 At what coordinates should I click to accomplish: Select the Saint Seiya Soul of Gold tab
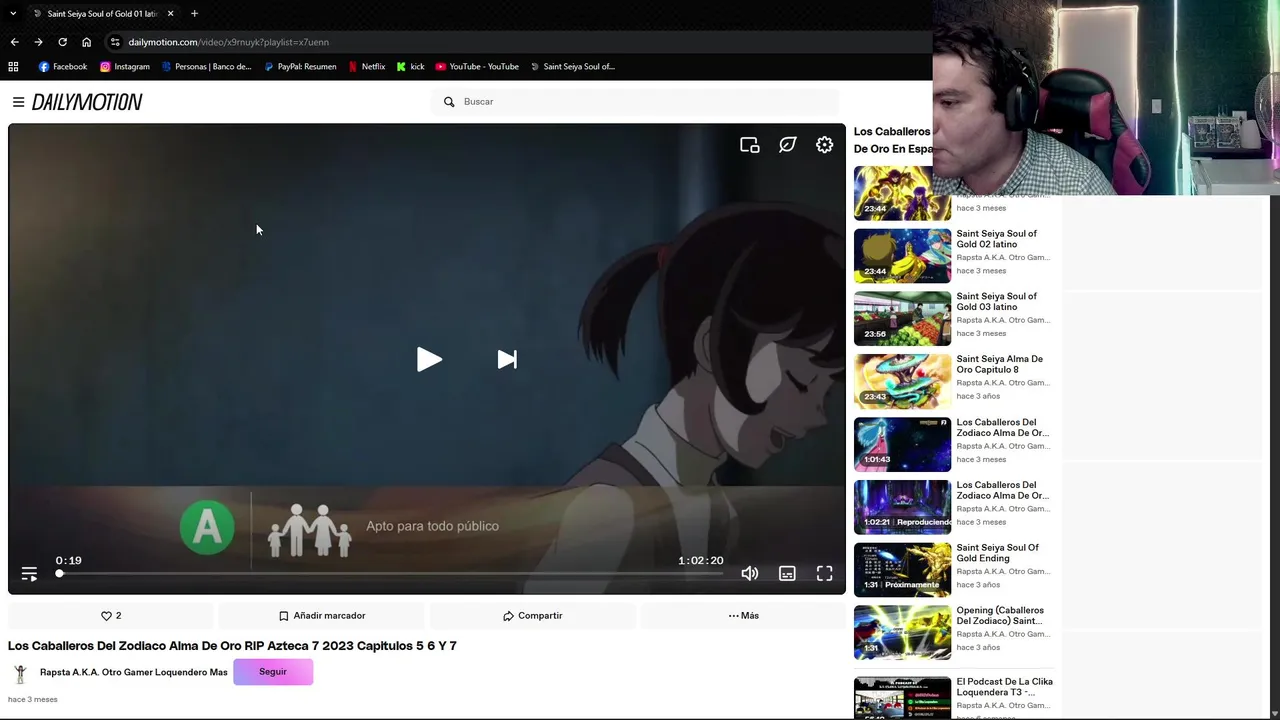coord(100,14)
